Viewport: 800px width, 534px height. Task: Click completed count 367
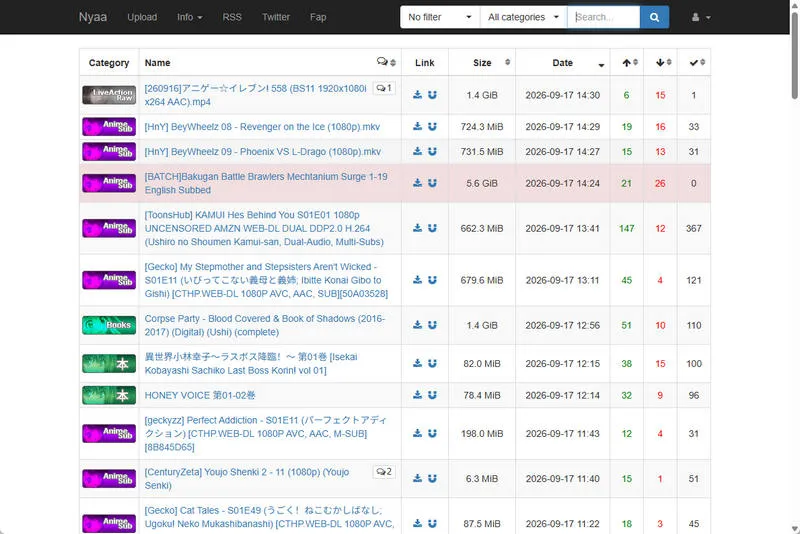pyautogui.click(x=693, y=228)
